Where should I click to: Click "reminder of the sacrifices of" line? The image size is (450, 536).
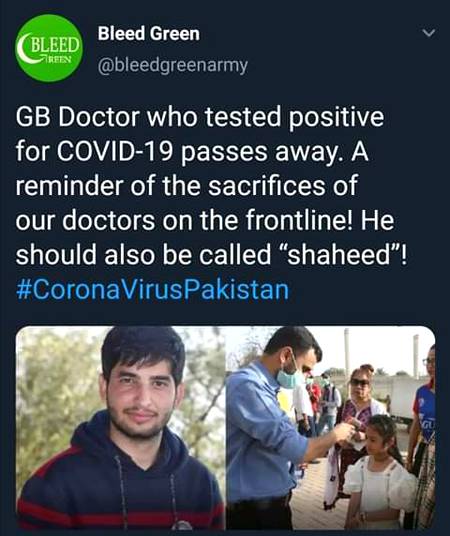[x=187, y=186]
